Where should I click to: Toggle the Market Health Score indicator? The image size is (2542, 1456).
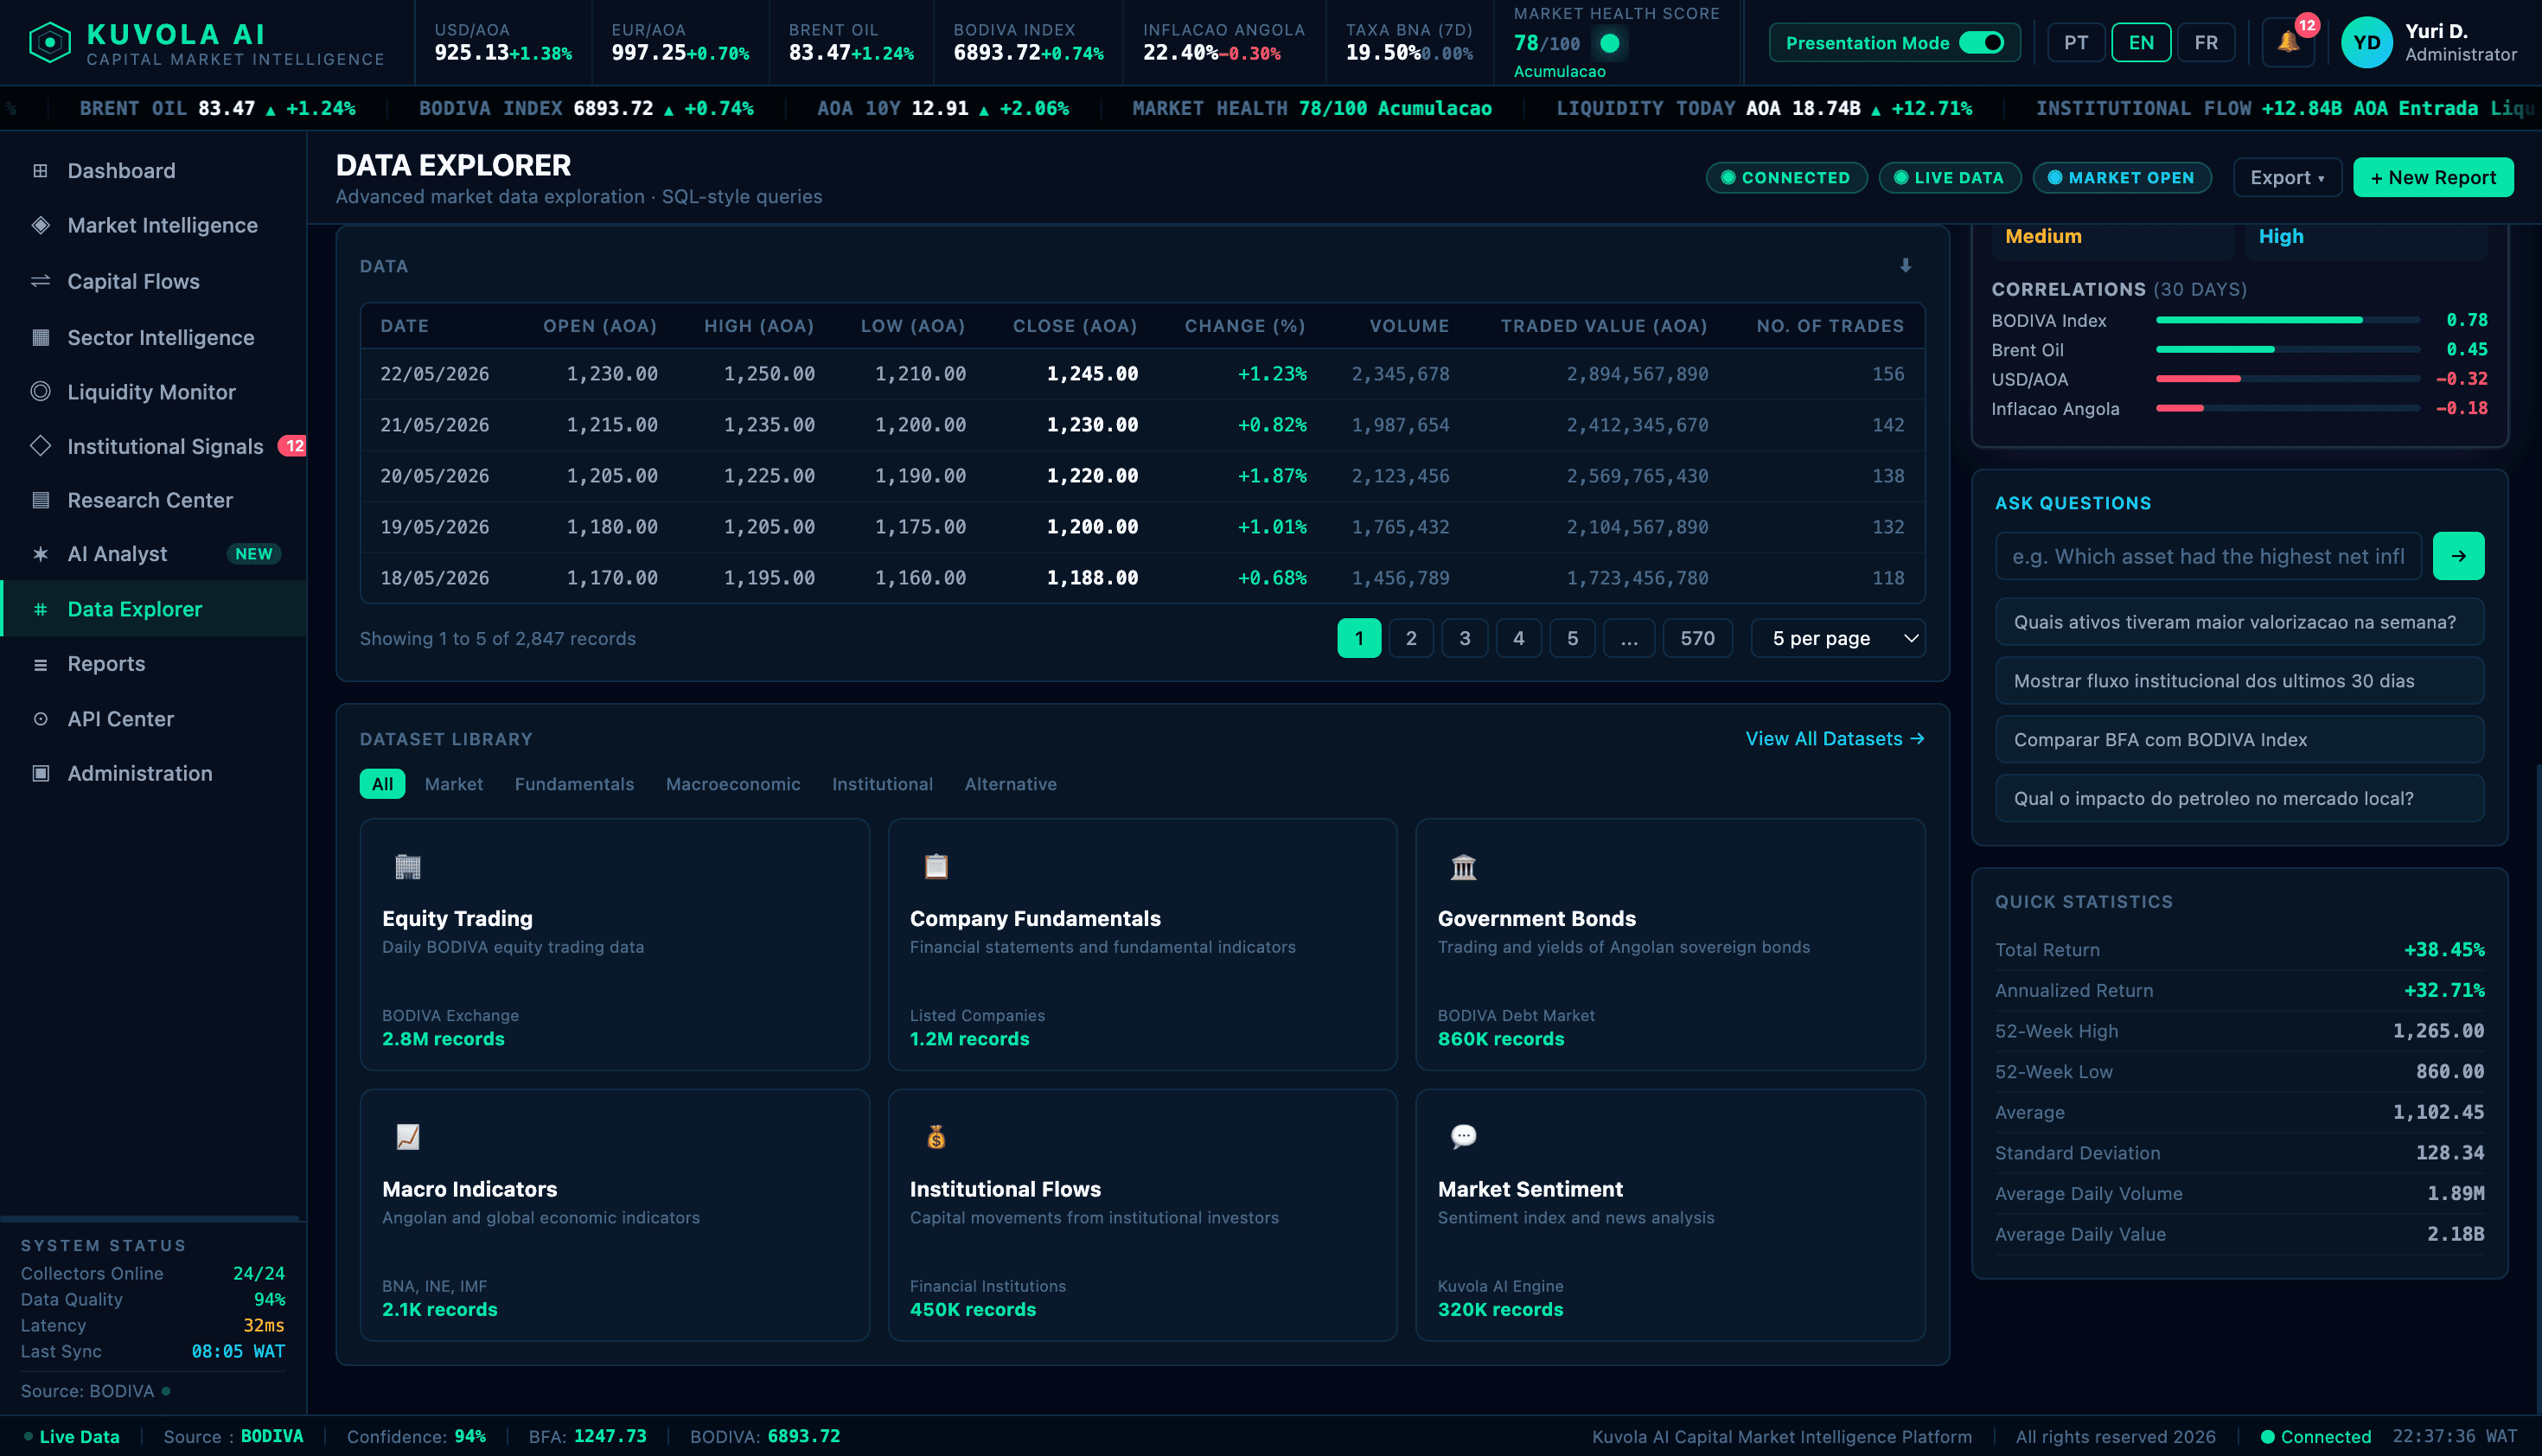(x=1609, y=43)
